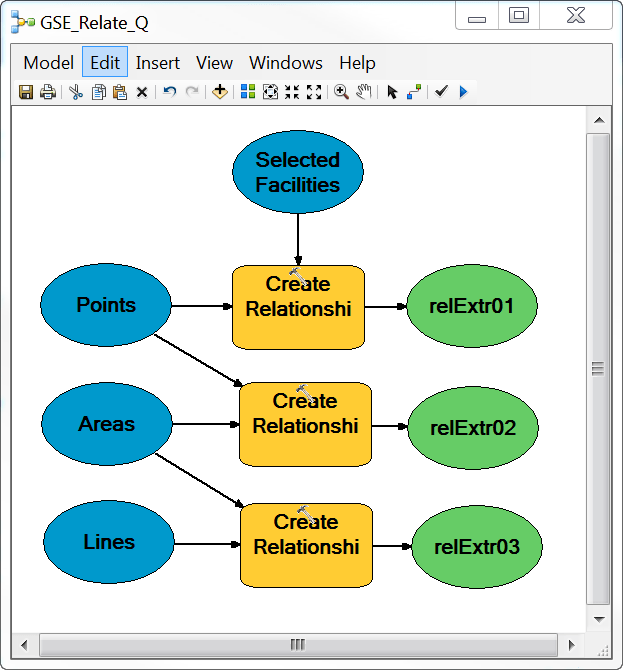Cut the selected element with the scissors icon
Viewport: 623px width, 670px height.
click(x=76, y=92)
